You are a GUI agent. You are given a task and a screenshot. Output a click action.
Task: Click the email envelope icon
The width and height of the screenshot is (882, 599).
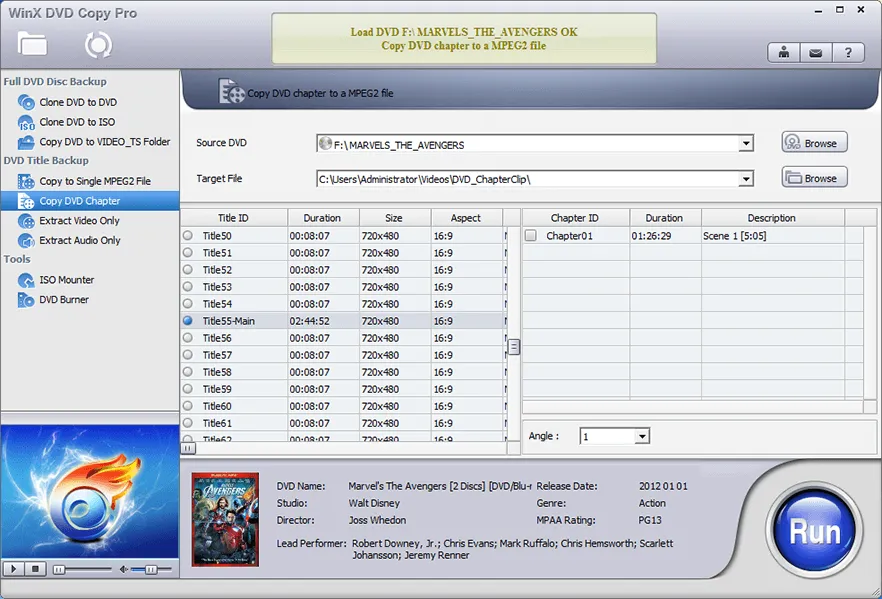816,53
